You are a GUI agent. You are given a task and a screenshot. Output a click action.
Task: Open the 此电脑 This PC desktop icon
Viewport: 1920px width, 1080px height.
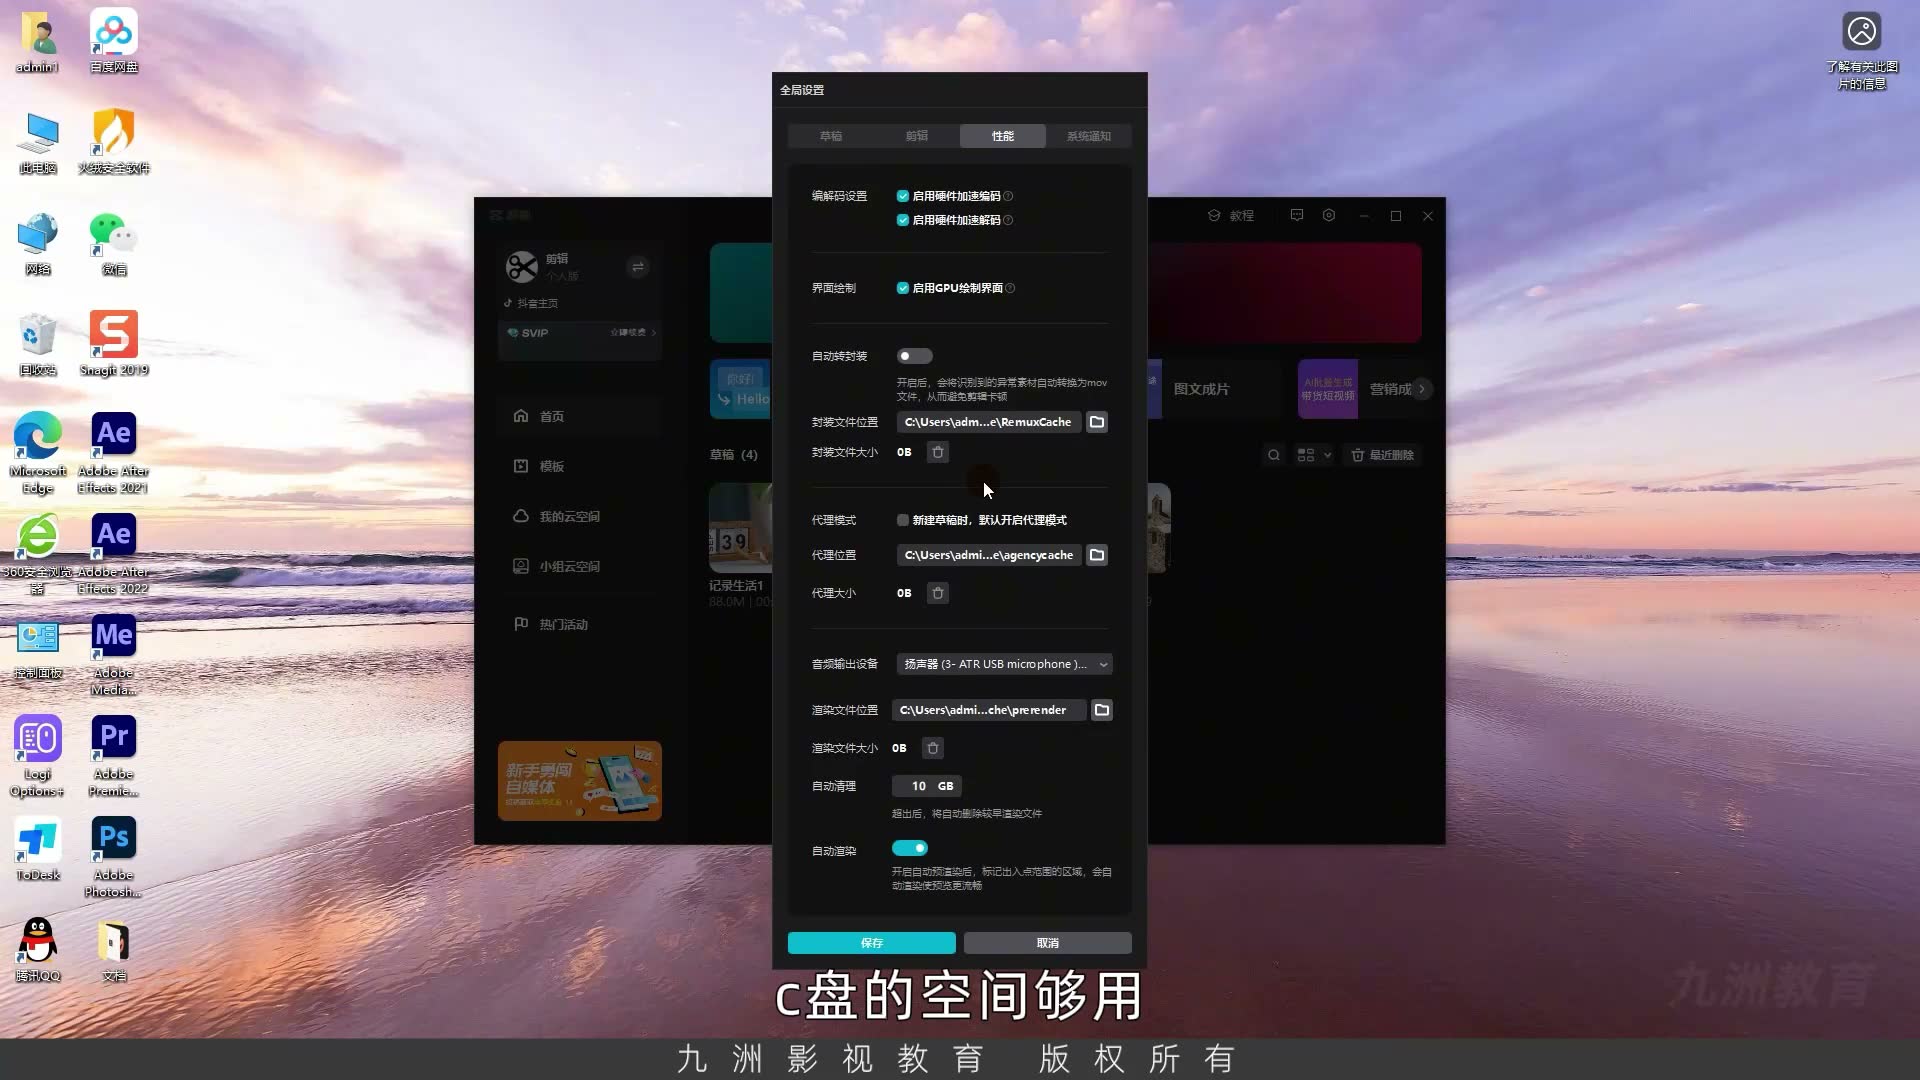click(38, 142)
